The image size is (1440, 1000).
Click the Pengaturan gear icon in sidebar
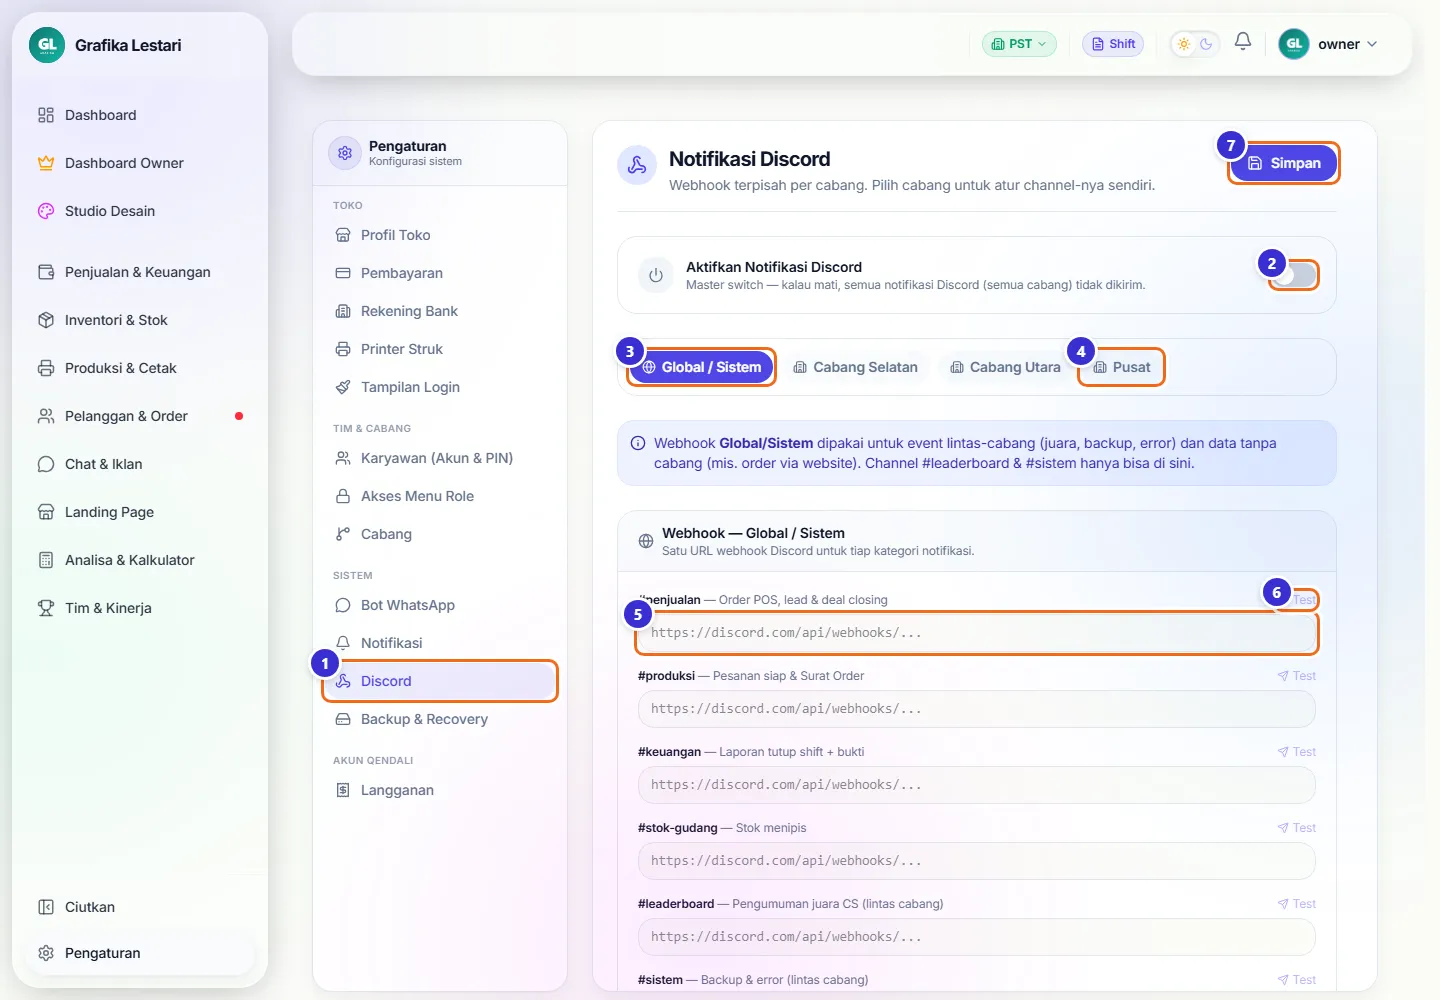point(46,953)
